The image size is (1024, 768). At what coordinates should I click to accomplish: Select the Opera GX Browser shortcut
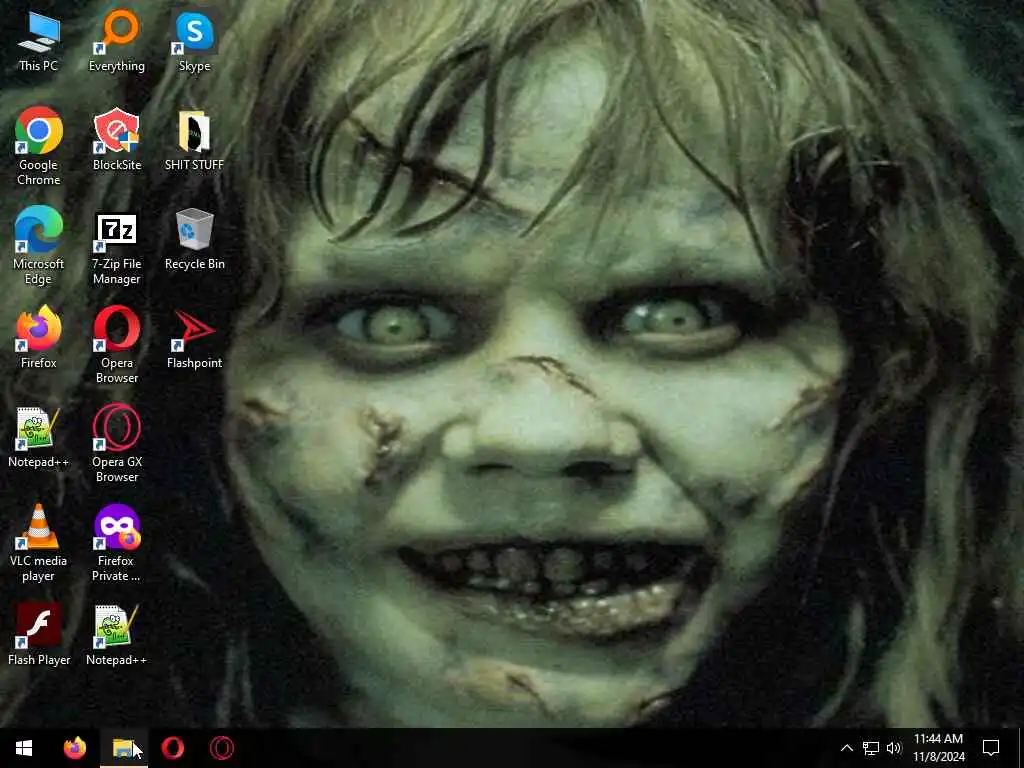click(117, 444)
